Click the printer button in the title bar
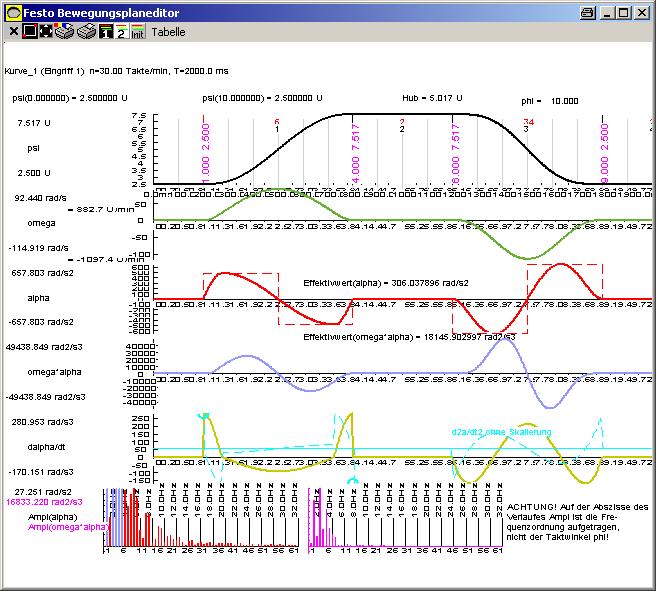 tap(588, 13)
